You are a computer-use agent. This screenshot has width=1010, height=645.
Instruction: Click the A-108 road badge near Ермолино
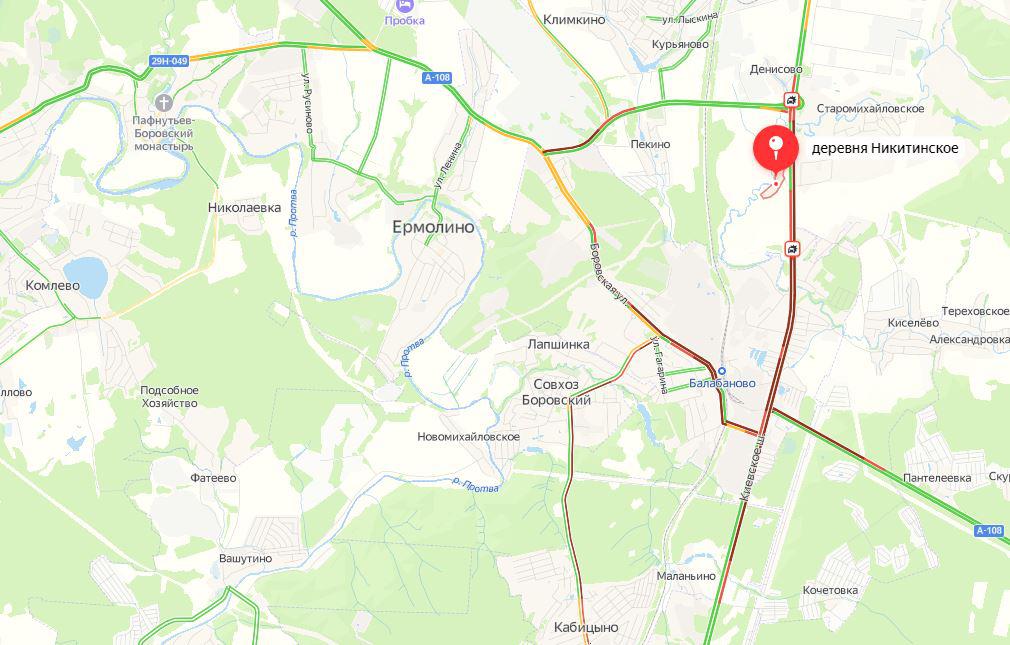[437, 78]
